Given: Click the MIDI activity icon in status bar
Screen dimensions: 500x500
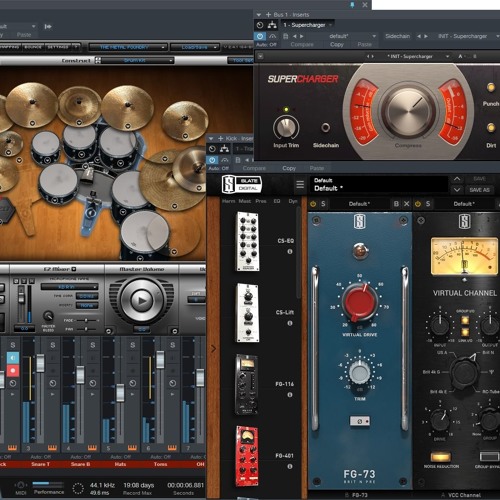Looking at the screenshot, I should [20, 485].
